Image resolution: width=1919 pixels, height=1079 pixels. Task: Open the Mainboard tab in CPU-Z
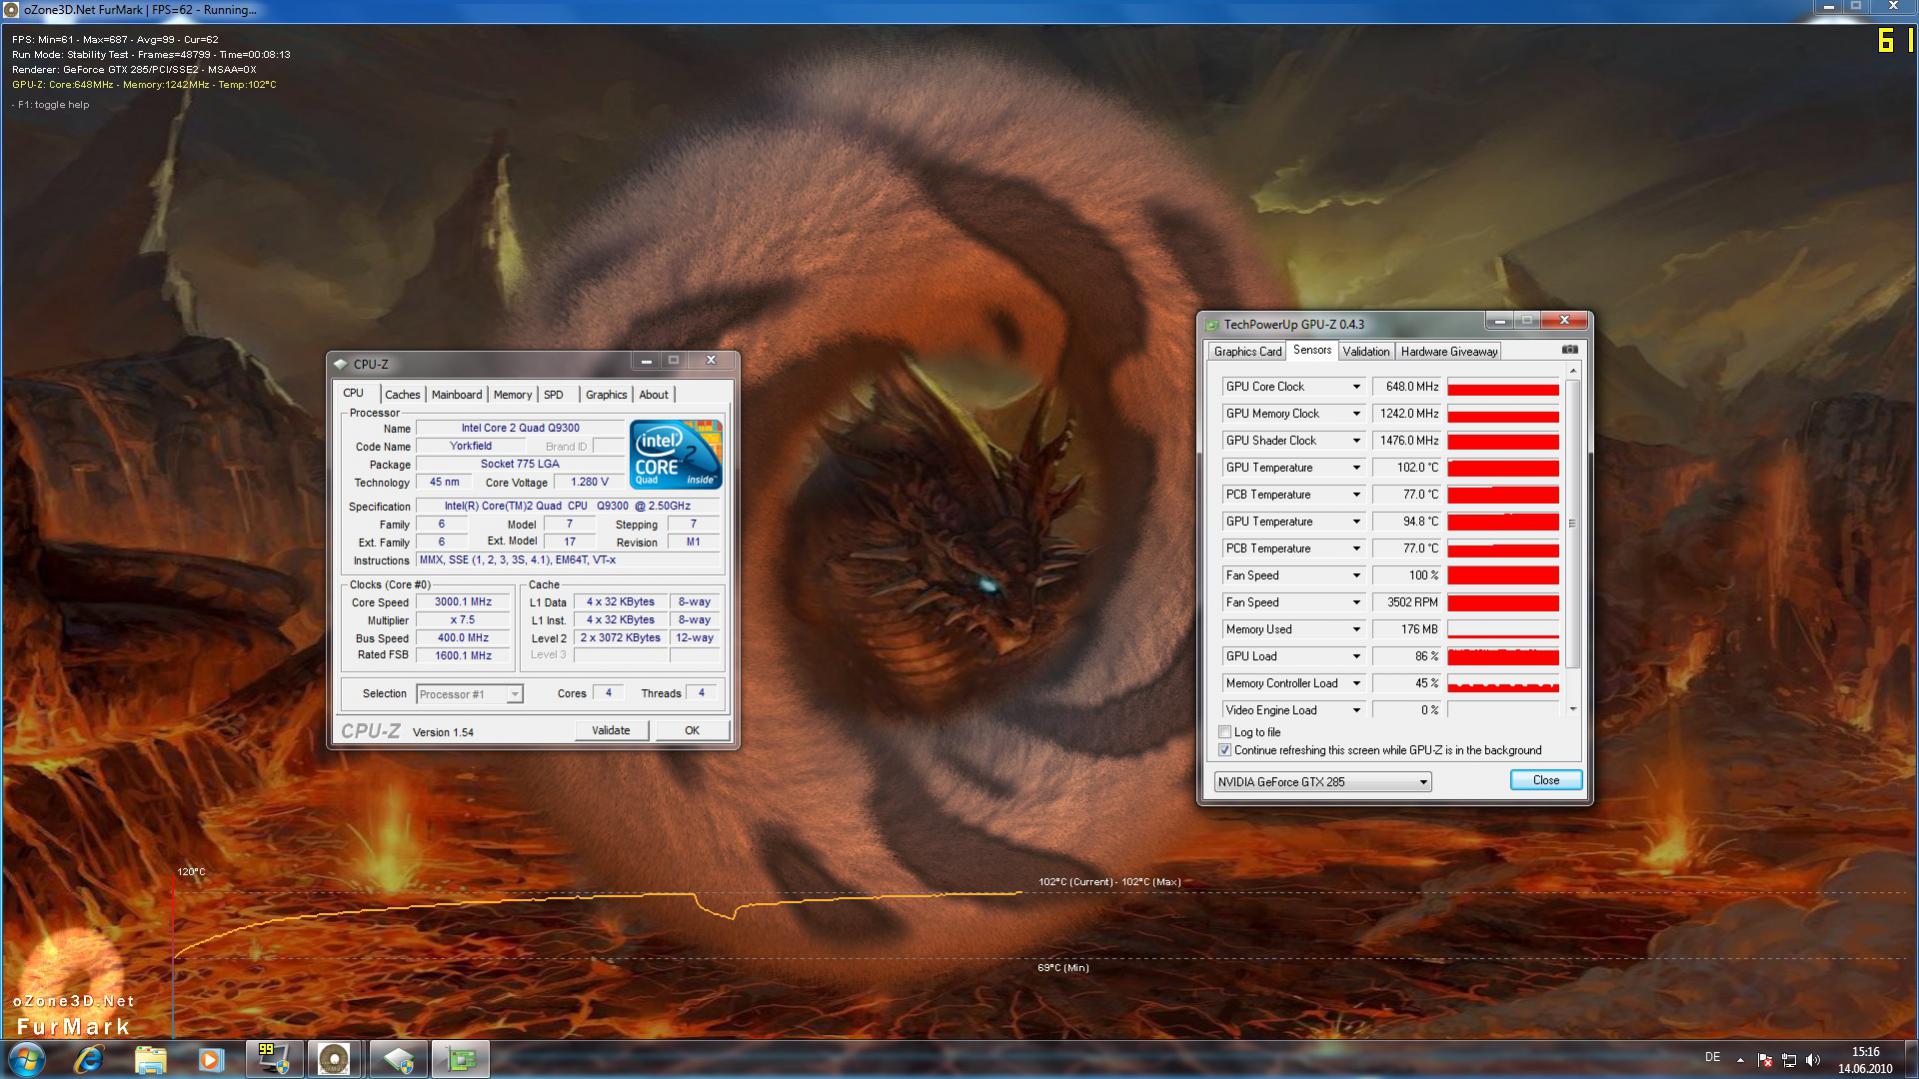click(x=457, y=395)
